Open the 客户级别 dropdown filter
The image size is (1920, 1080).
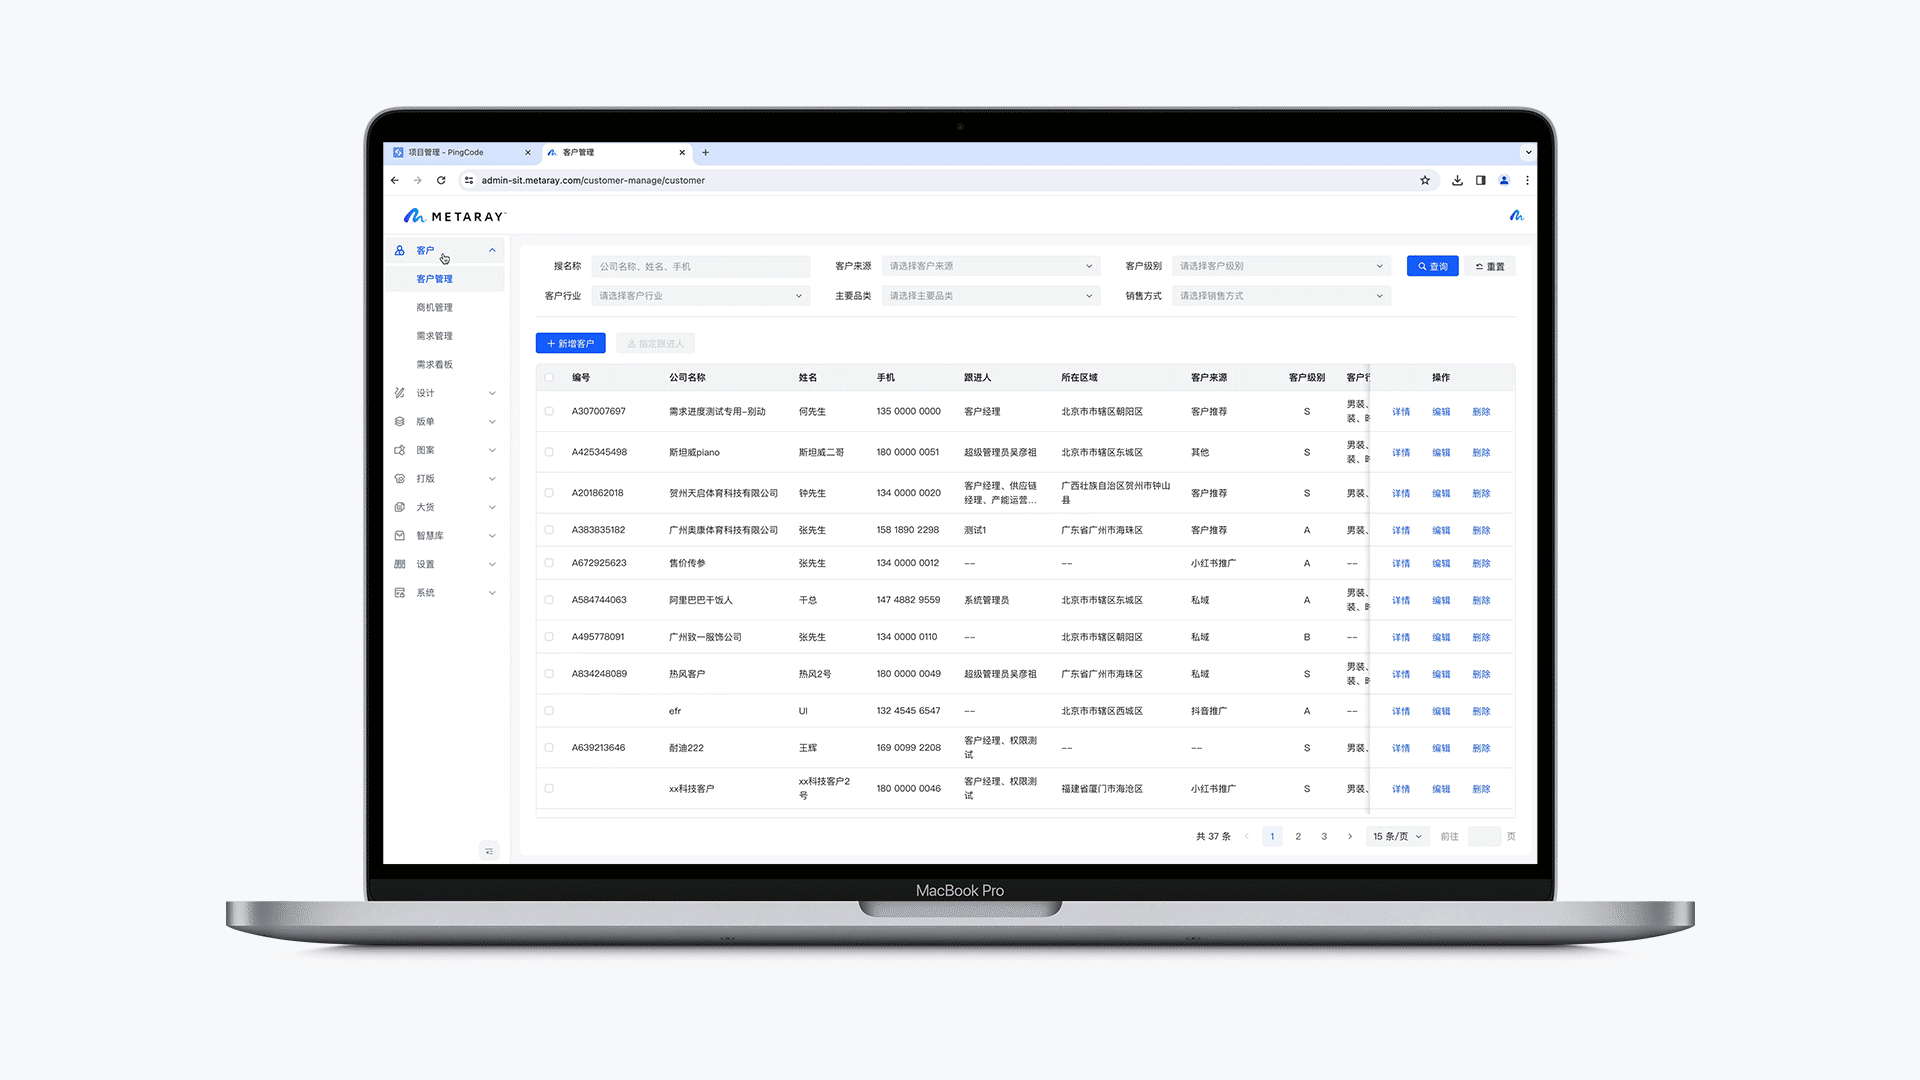(x=1280, y=266)
